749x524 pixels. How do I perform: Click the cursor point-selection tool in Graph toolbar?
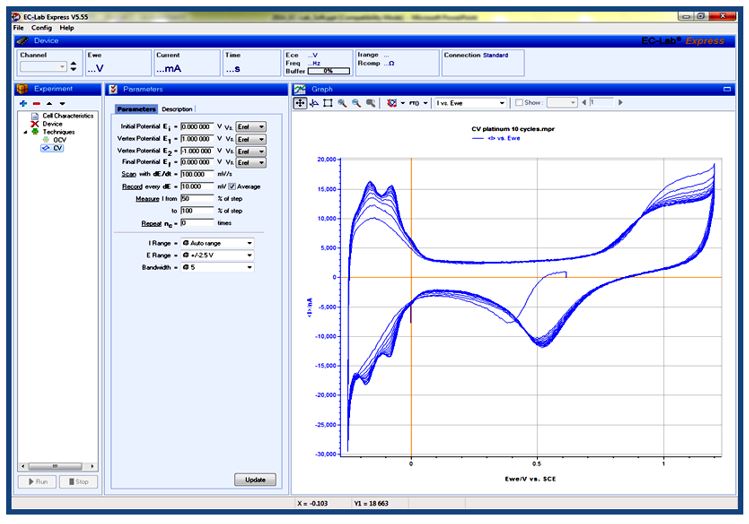point(314,103)
